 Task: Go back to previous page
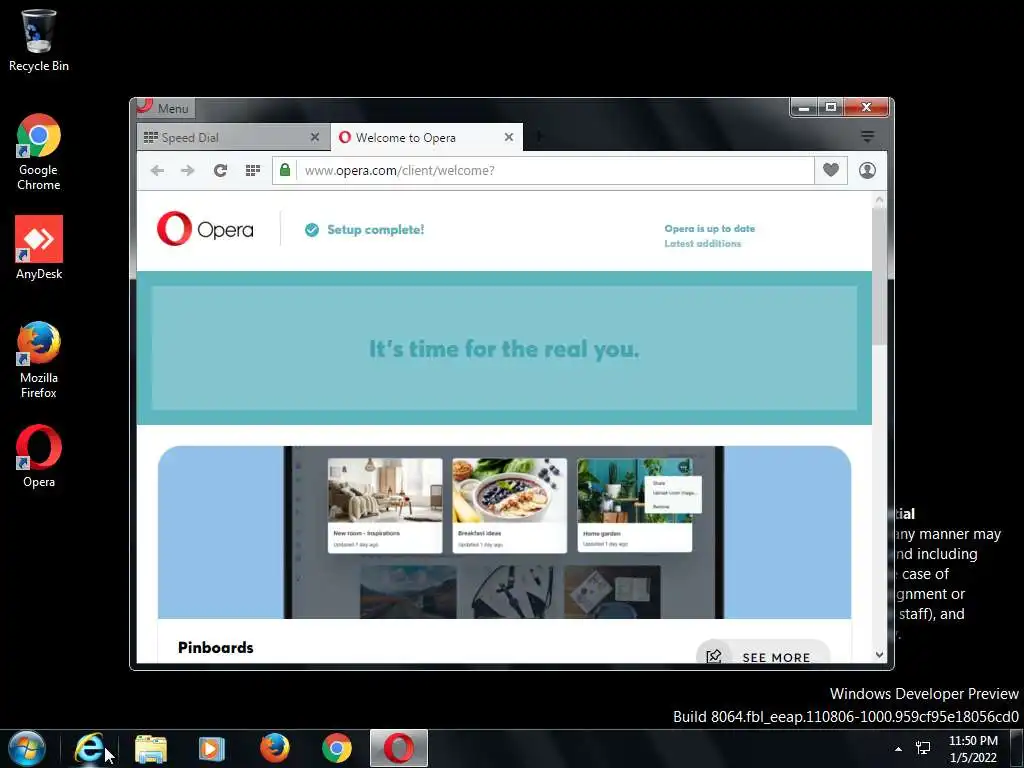click(x=157, y=170)
